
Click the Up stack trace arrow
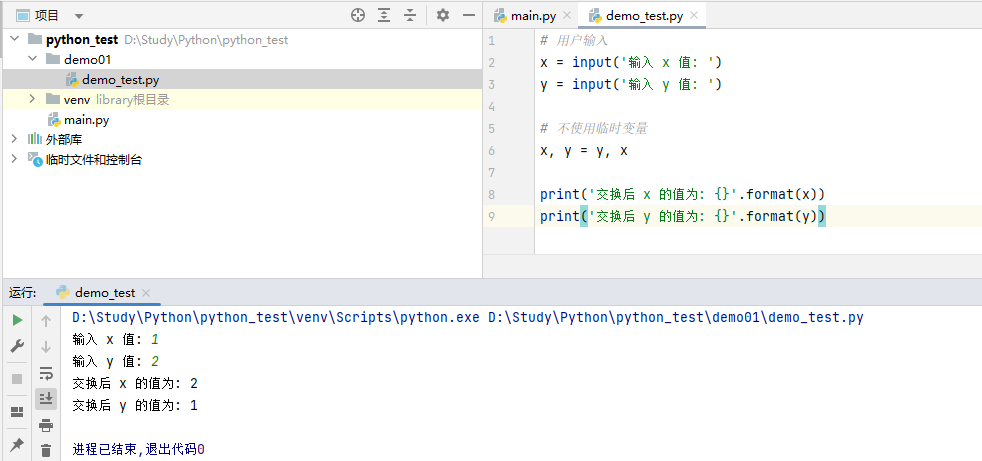click(46, 321)
